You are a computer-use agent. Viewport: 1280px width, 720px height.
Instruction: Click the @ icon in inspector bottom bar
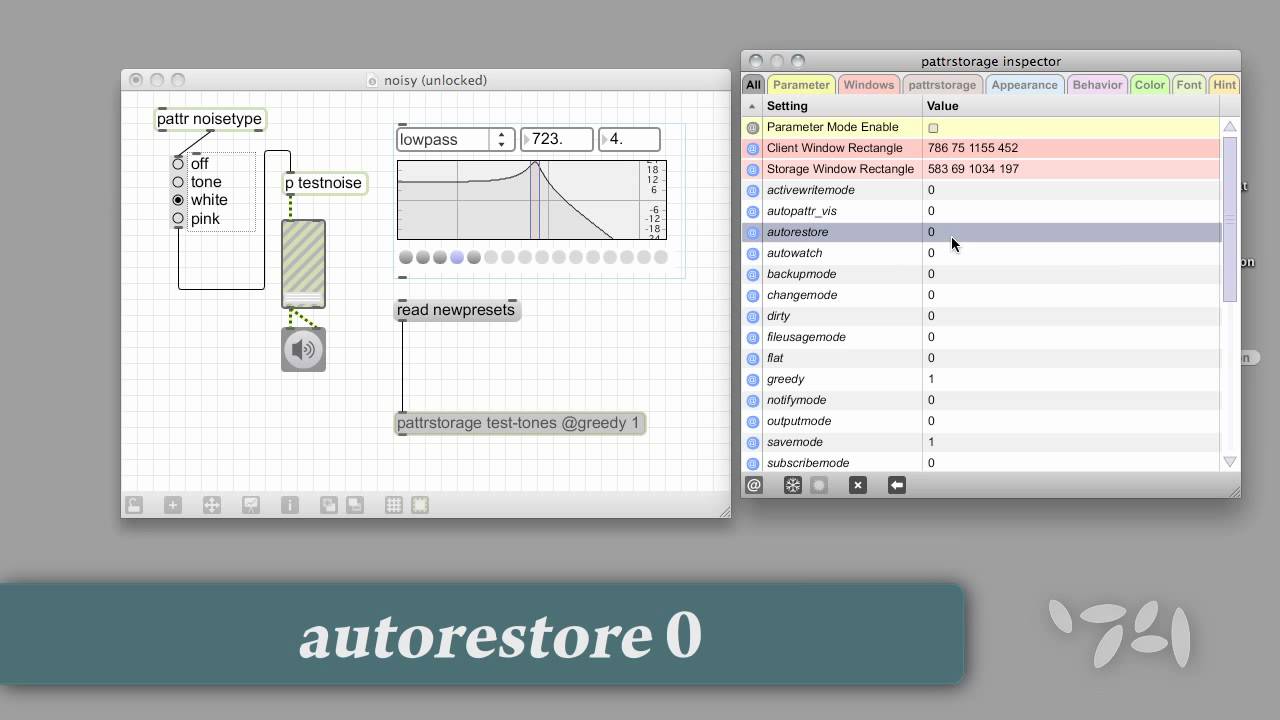[x=754, y=485]
